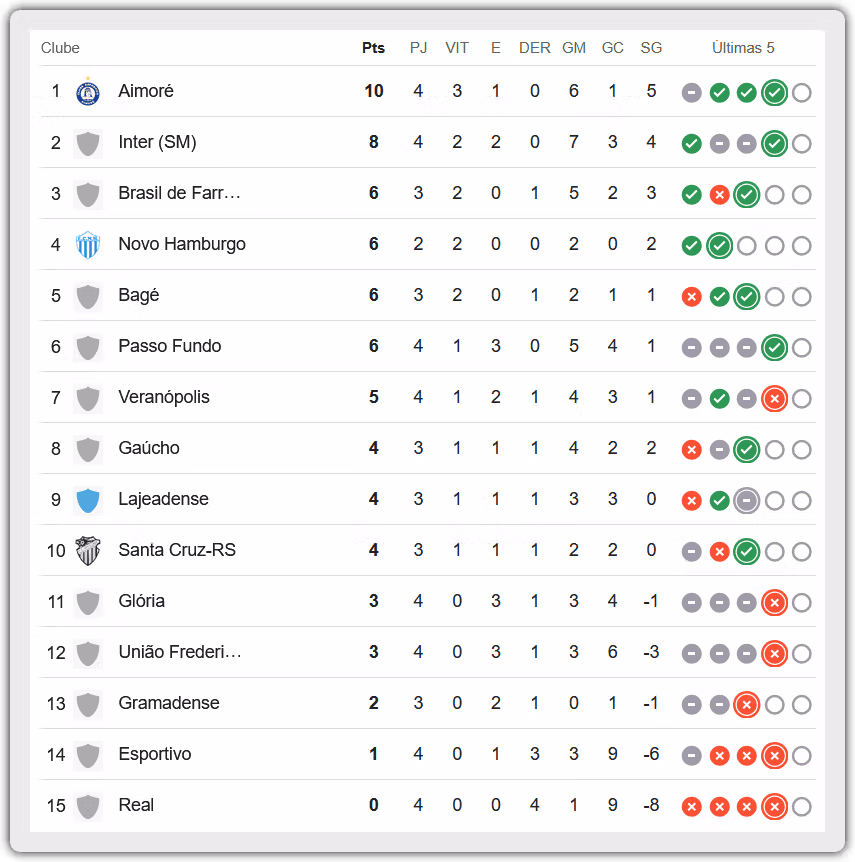Click the Santa Cruz-RS club crest
Screen dimensions: 855x862
tap(88, 551)
